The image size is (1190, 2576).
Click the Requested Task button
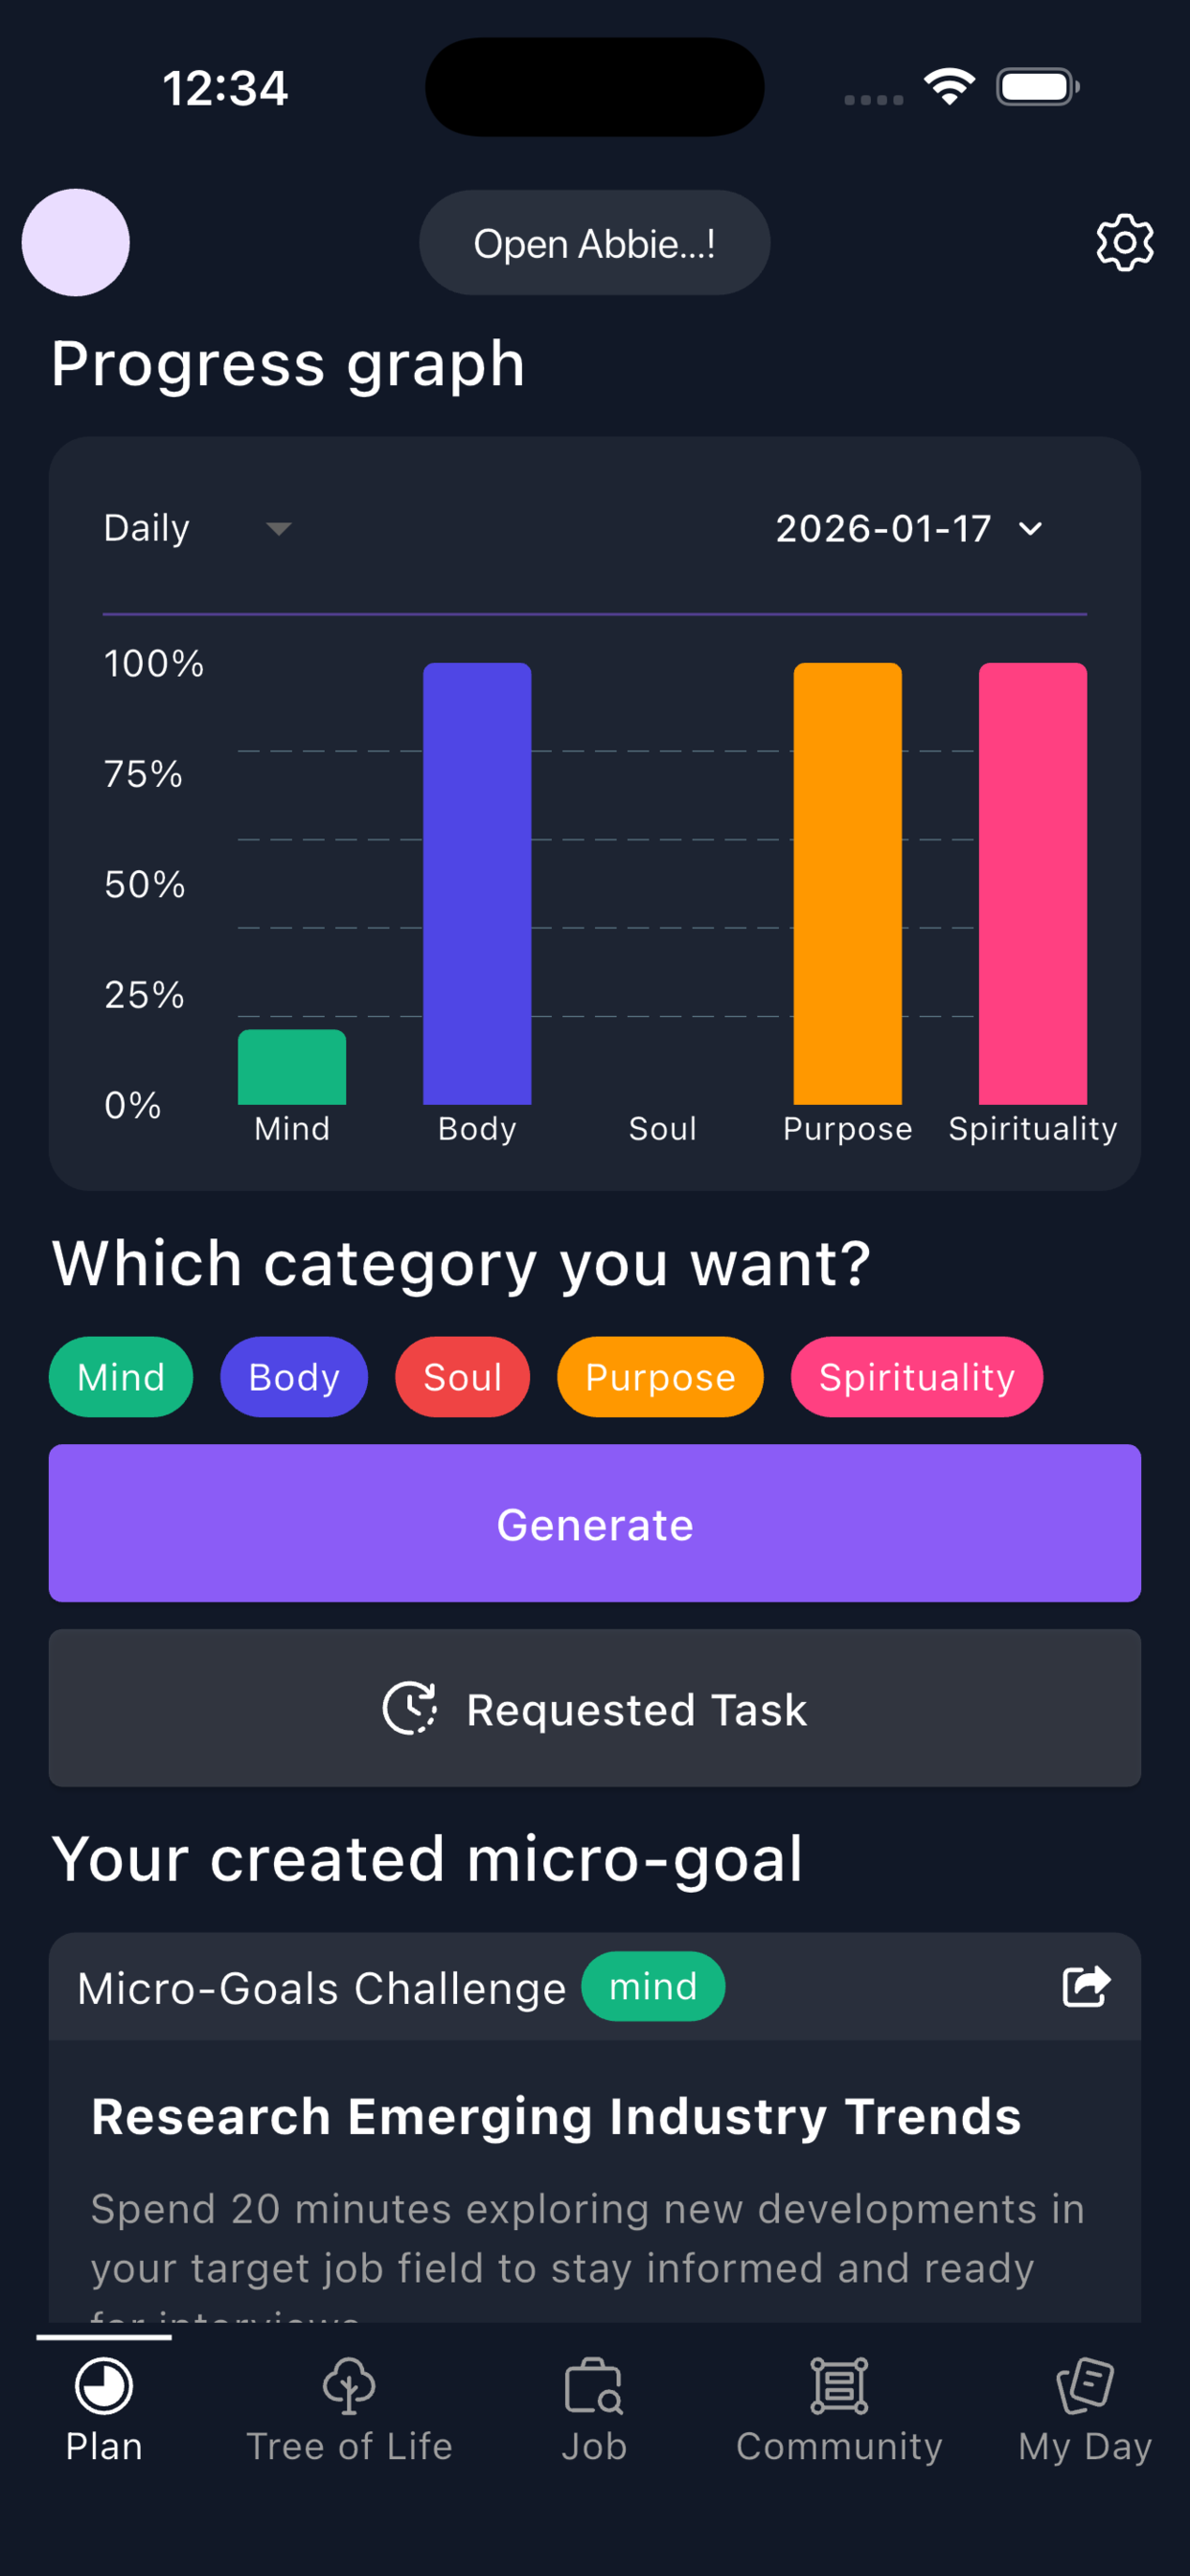(x=594, y=1708)
